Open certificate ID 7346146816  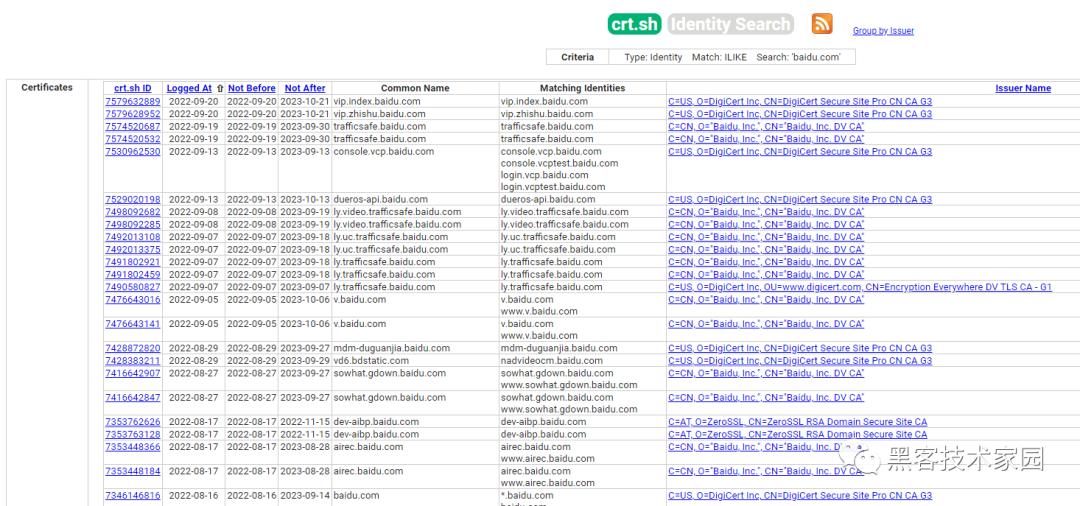[133, 496]
